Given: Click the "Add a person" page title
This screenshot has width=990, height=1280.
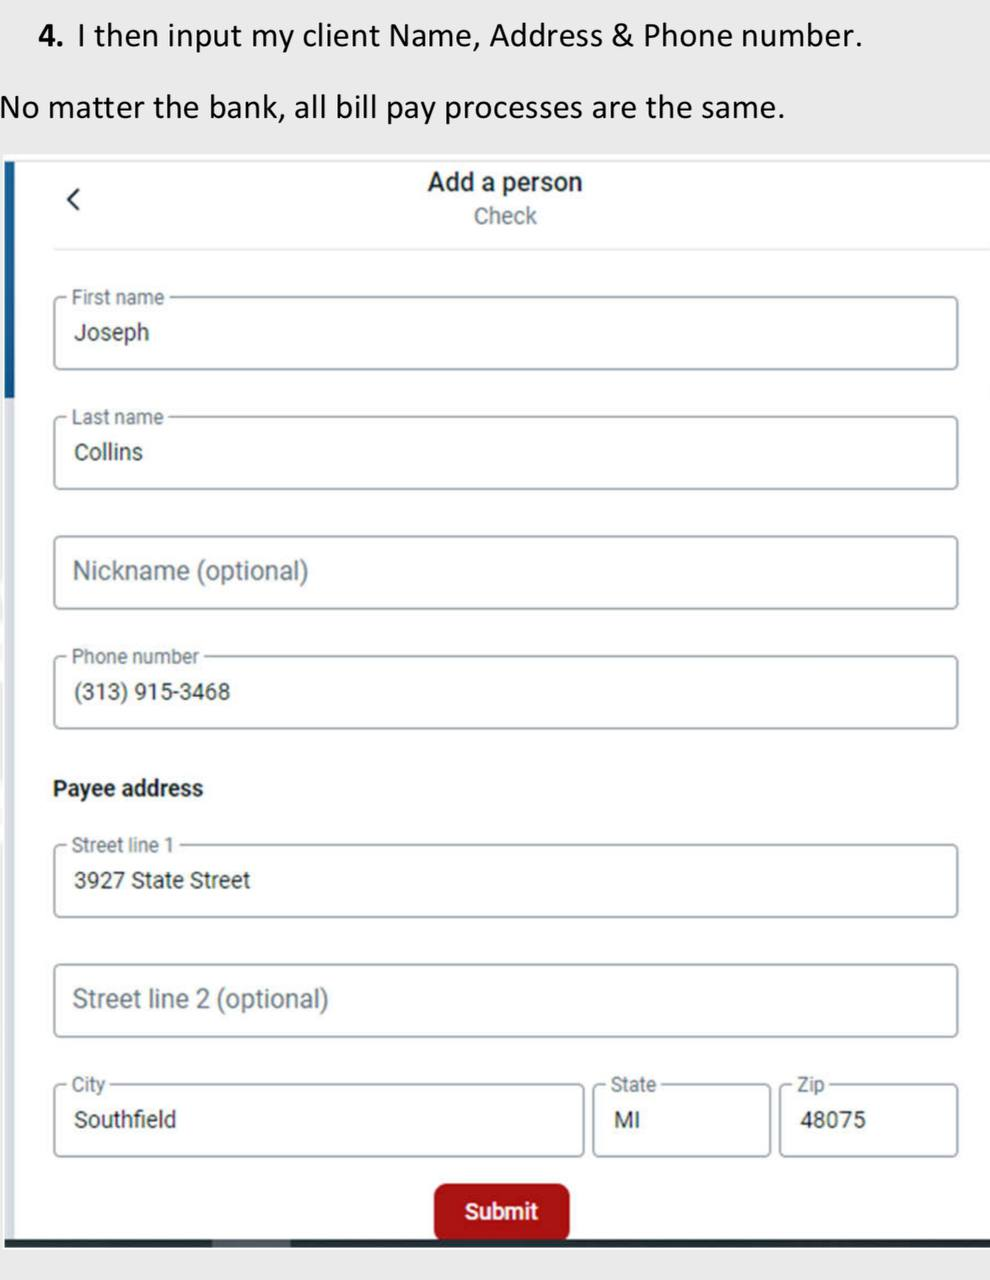Looking at the screenshot, I should [x=505, y=182].
